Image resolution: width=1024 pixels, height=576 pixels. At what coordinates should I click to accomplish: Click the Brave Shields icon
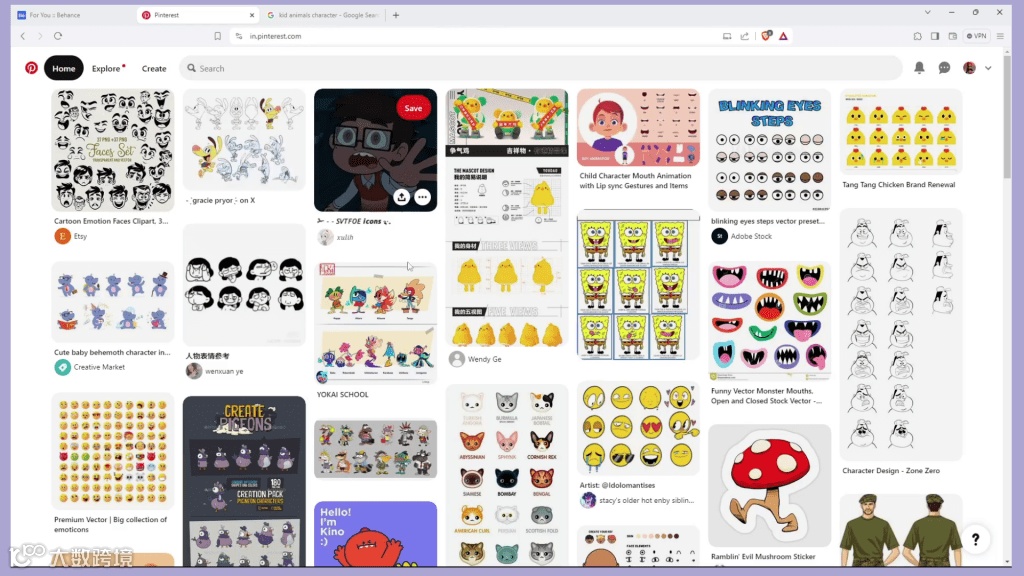click(x=766, y=36)
